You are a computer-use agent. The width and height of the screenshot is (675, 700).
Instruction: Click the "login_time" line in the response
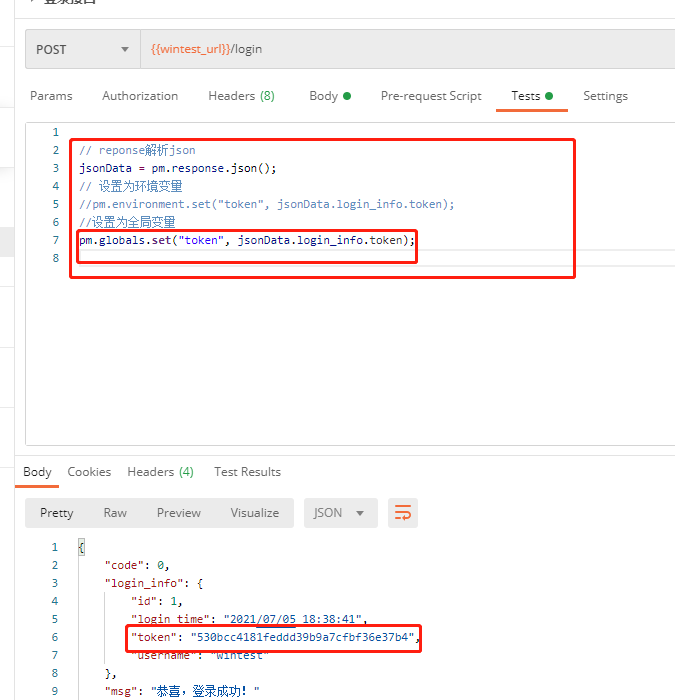click(x=249, y=619)
